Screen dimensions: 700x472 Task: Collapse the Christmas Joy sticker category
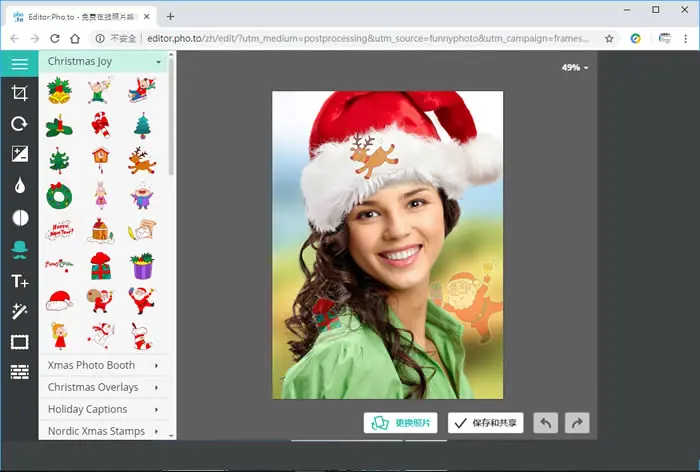[x=104, y=62]
